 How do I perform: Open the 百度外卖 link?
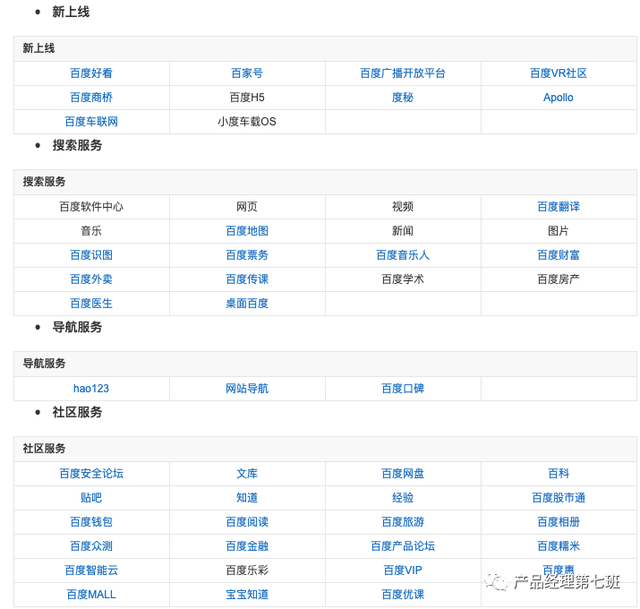(x=91, y=279)
